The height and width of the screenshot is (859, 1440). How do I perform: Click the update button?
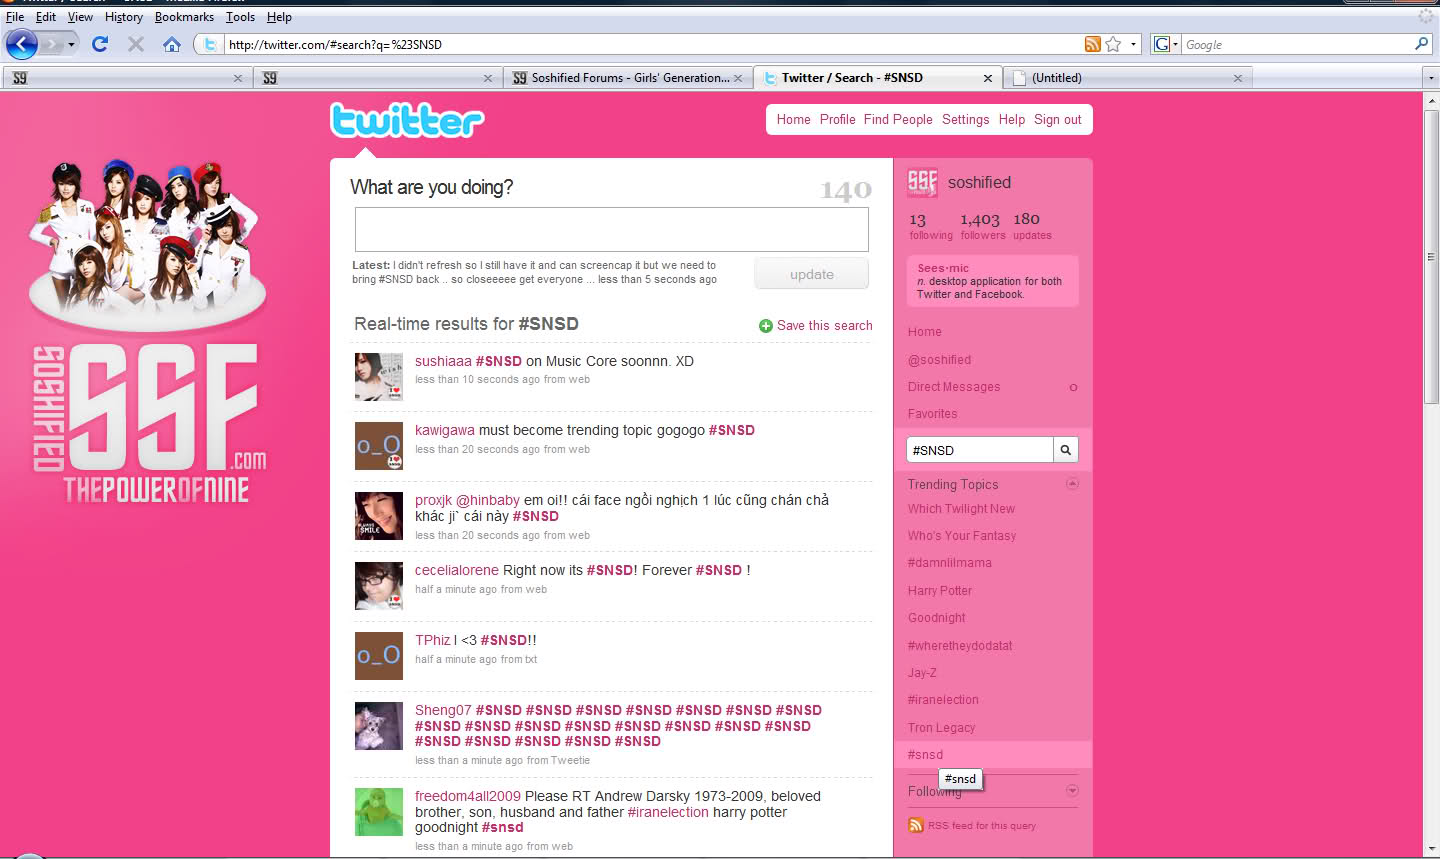click(811, 274)
